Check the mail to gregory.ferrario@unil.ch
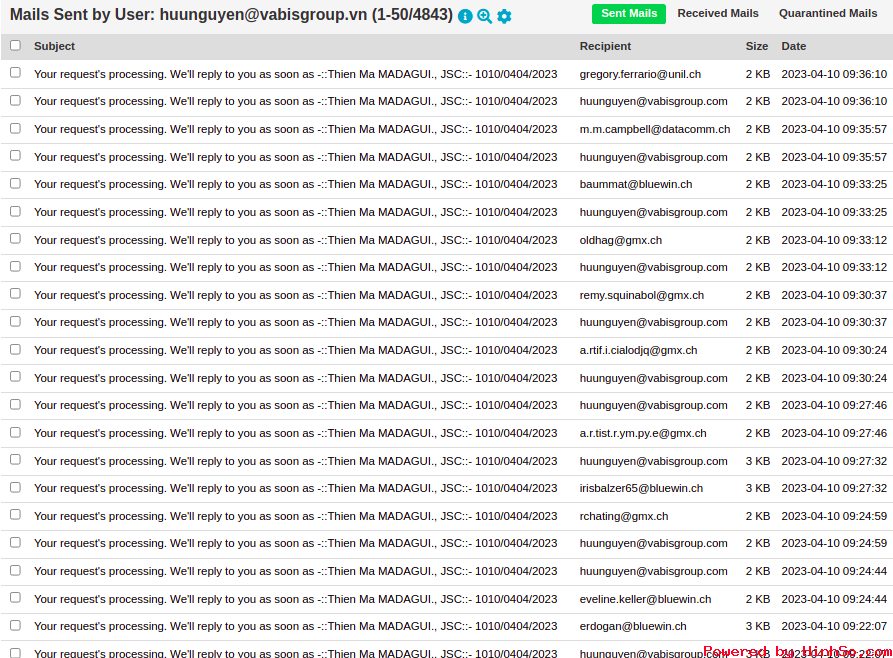This screenshot has width=893, height=658. (15, 72)
